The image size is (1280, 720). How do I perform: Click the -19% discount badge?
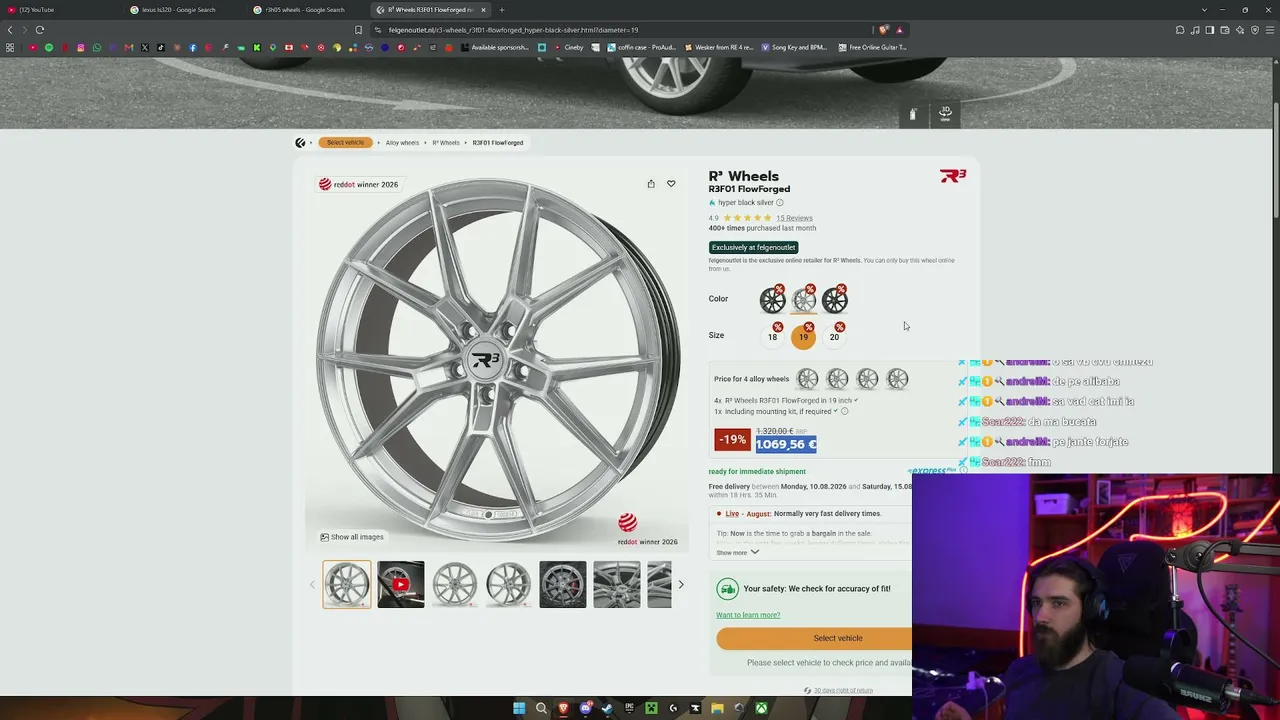[x=732, y=440]
